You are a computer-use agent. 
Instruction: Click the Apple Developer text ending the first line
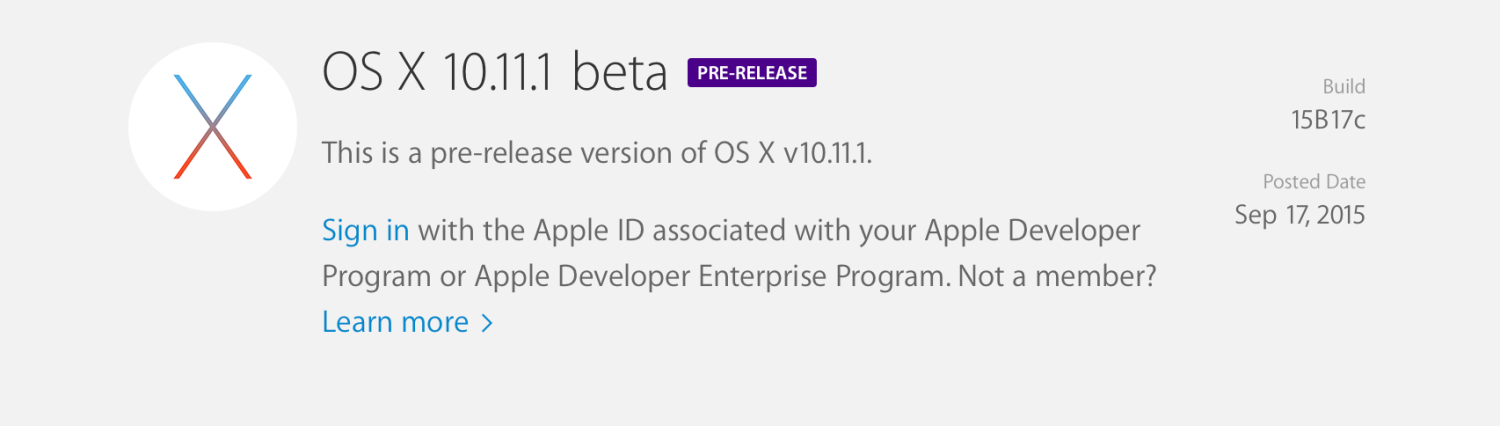(x=1032, y=231)
